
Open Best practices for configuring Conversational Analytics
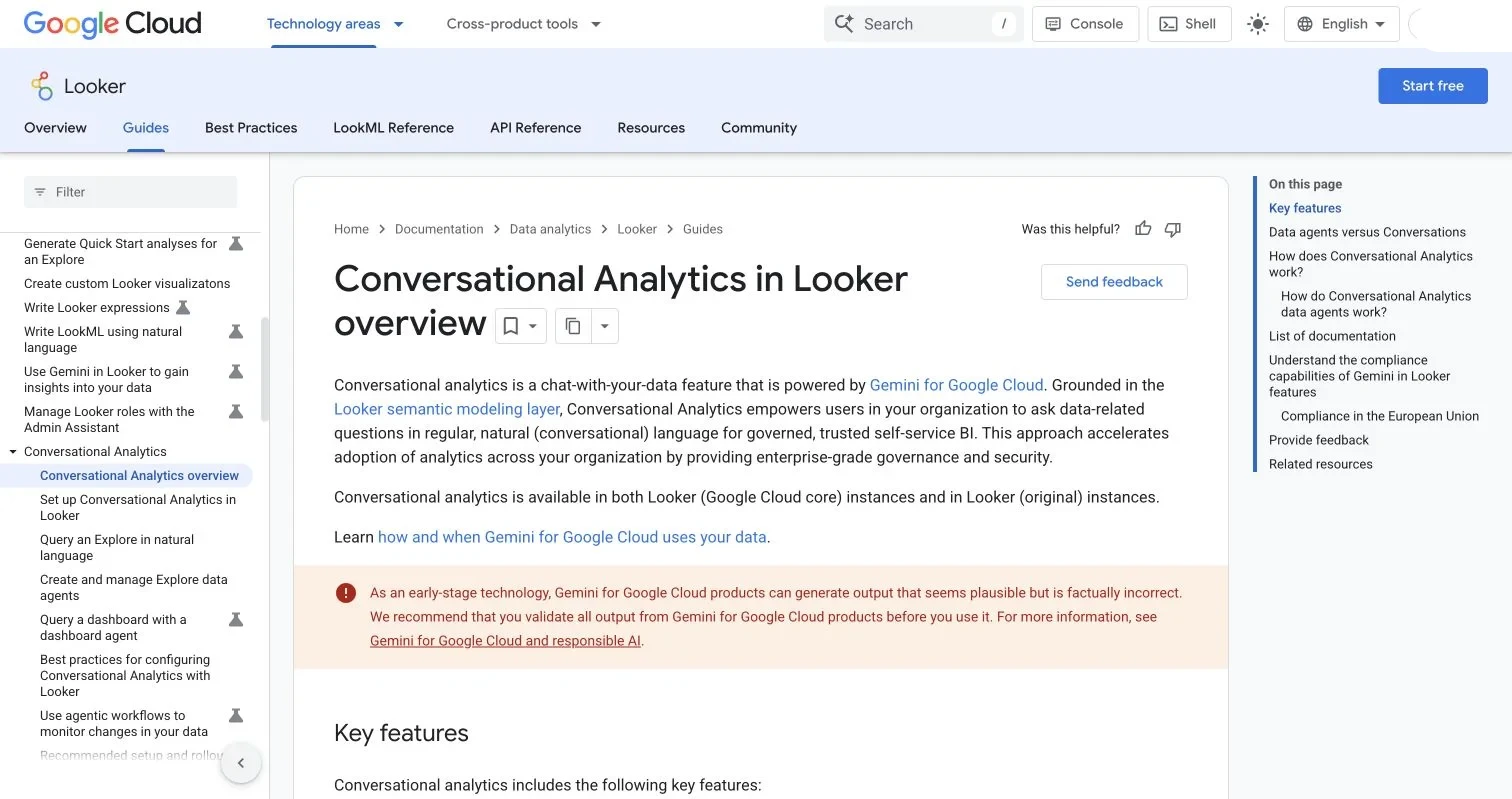125,676
